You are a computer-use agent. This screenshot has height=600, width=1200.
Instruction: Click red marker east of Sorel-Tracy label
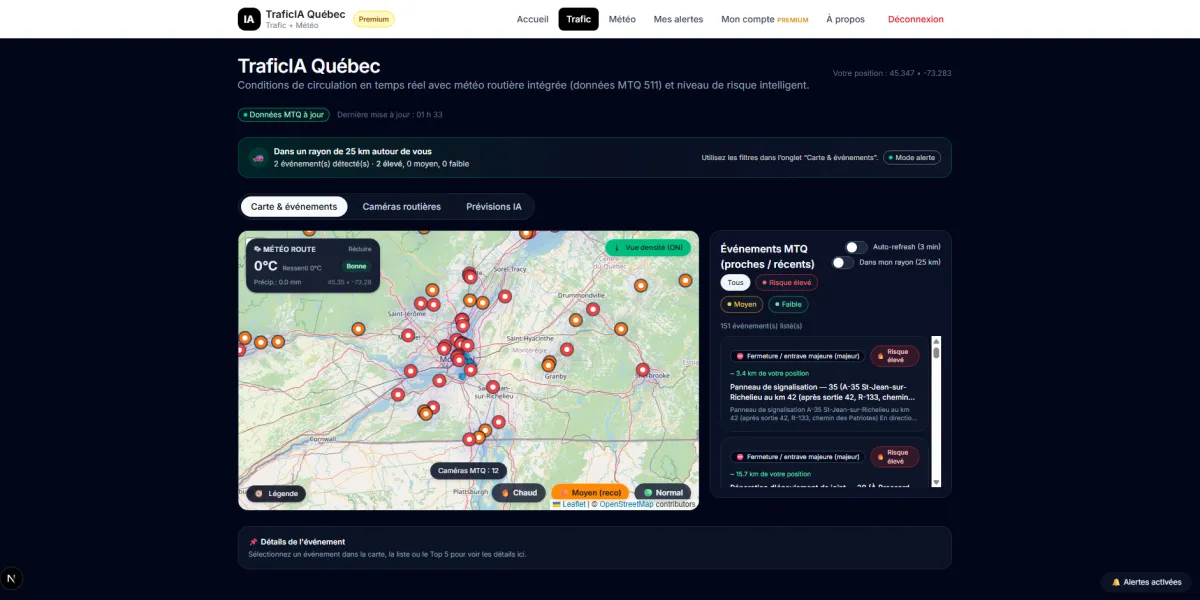coord(505,297)
